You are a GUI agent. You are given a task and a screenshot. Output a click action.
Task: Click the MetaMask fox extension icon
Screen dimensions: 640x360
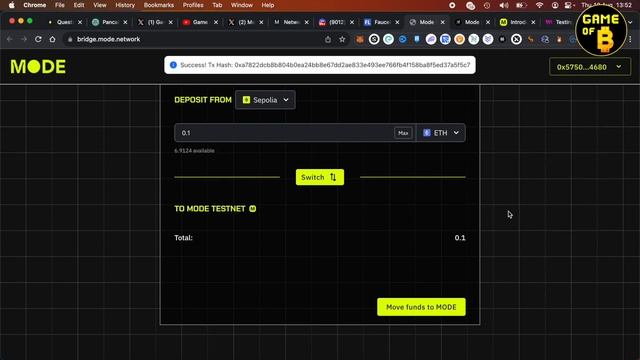point(360,39)
